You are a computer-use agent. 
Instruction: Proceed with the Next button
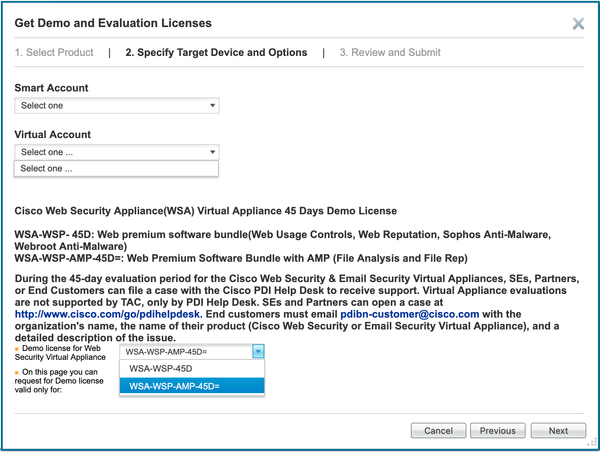(x=558, y=431)
